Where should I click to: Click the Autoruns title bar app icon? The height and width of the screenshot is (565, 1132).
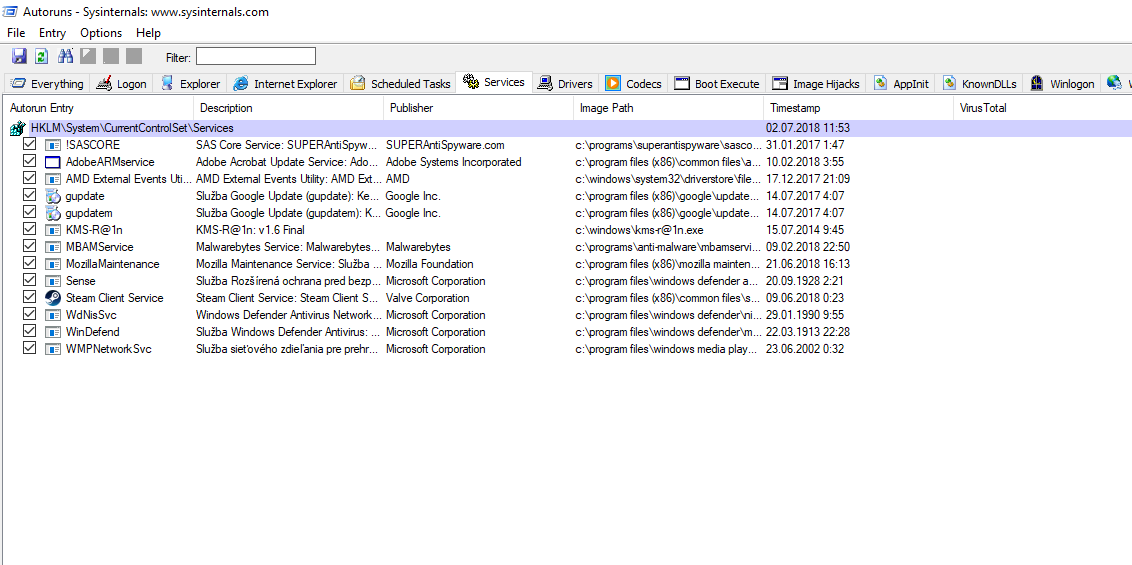point(11,12)
